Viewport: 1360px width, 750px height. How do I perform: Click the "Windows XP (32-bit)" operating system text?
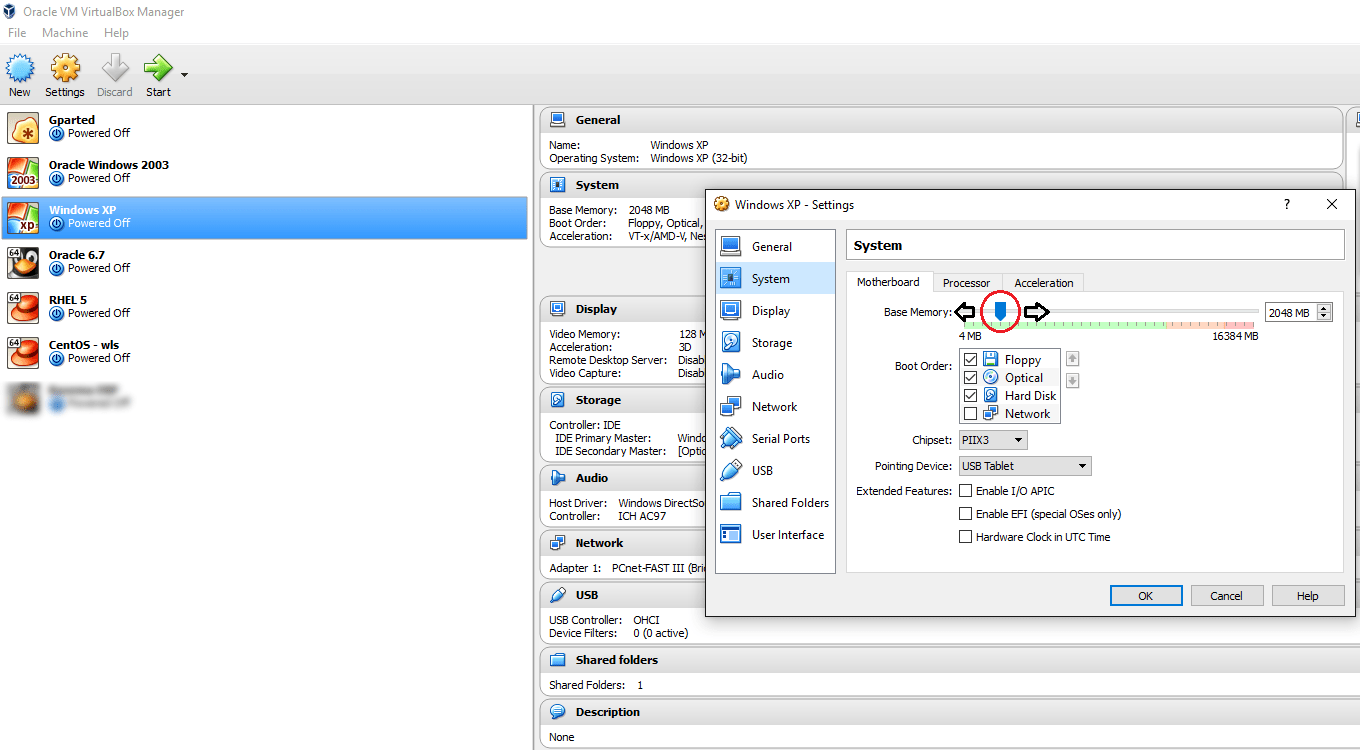point(699,158)
